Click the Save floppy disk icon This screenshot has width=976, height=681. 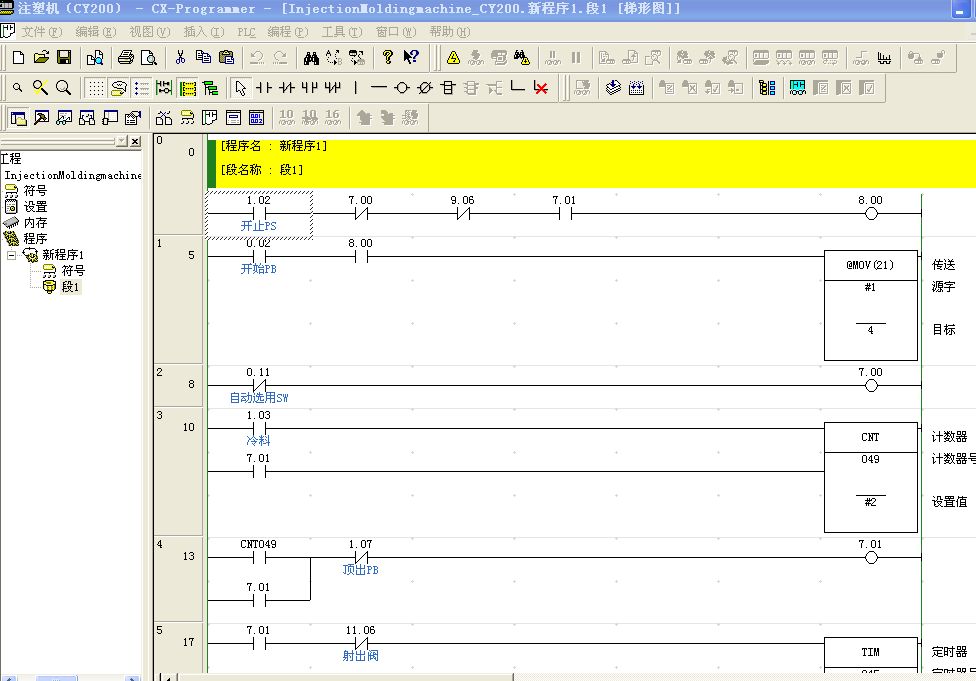tap(63, 57)
